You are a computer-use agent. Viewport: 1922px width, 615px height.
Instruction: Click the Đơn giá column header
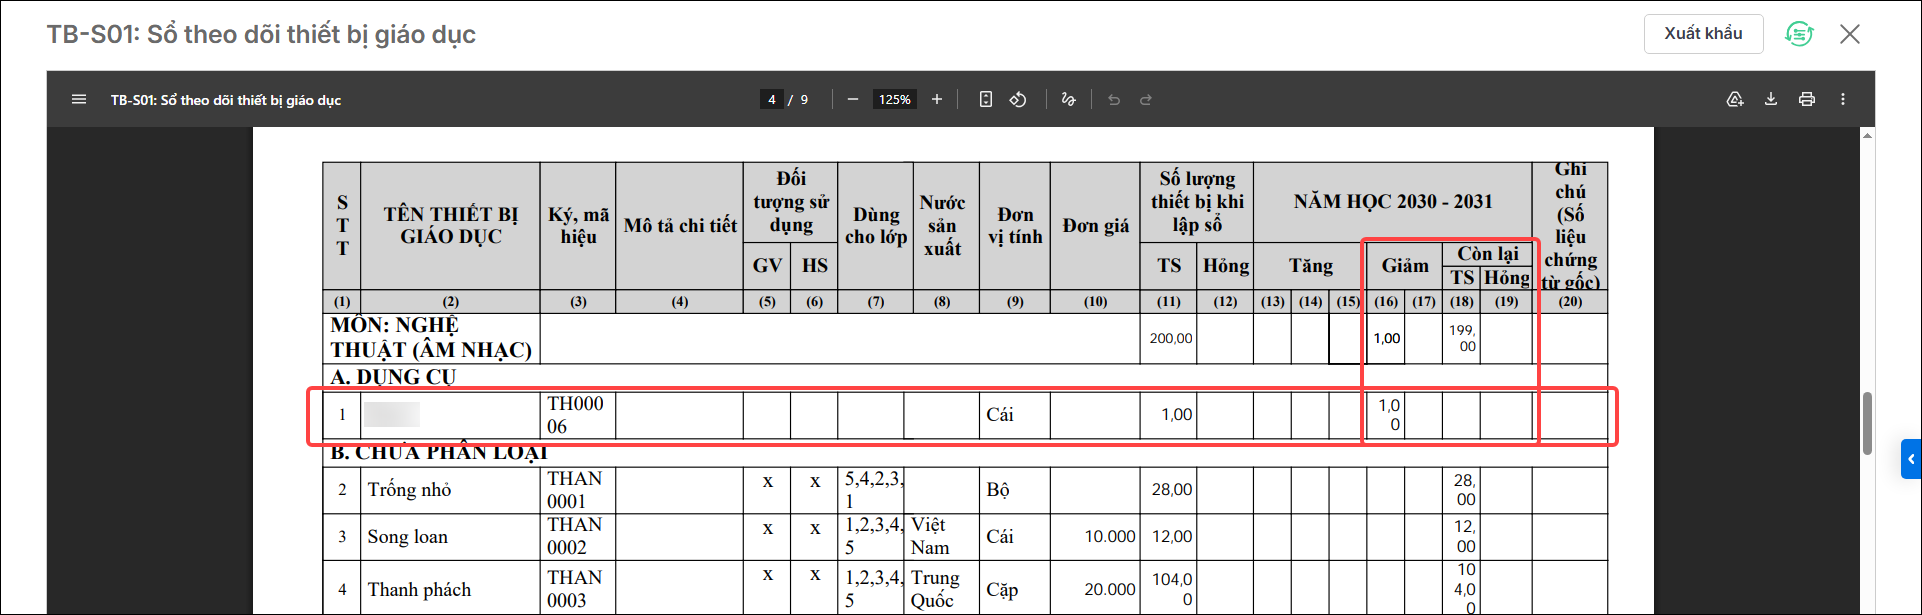1095,225
